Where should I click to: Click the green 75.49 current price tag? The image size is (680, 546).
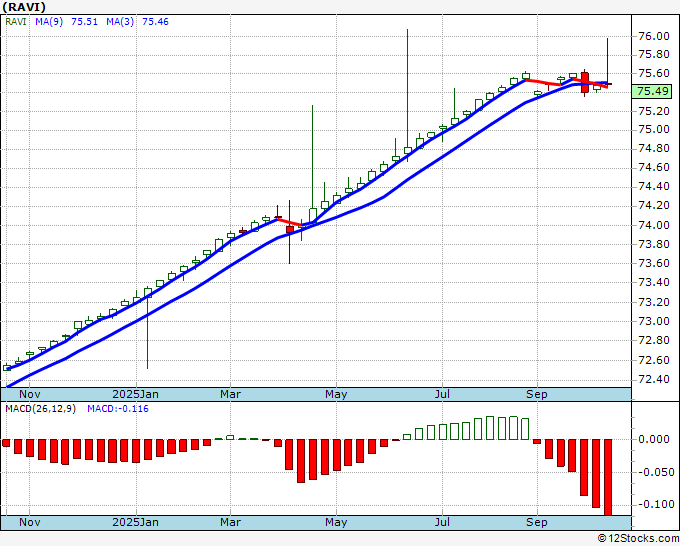pyautogui.click(x=652, y=92)
